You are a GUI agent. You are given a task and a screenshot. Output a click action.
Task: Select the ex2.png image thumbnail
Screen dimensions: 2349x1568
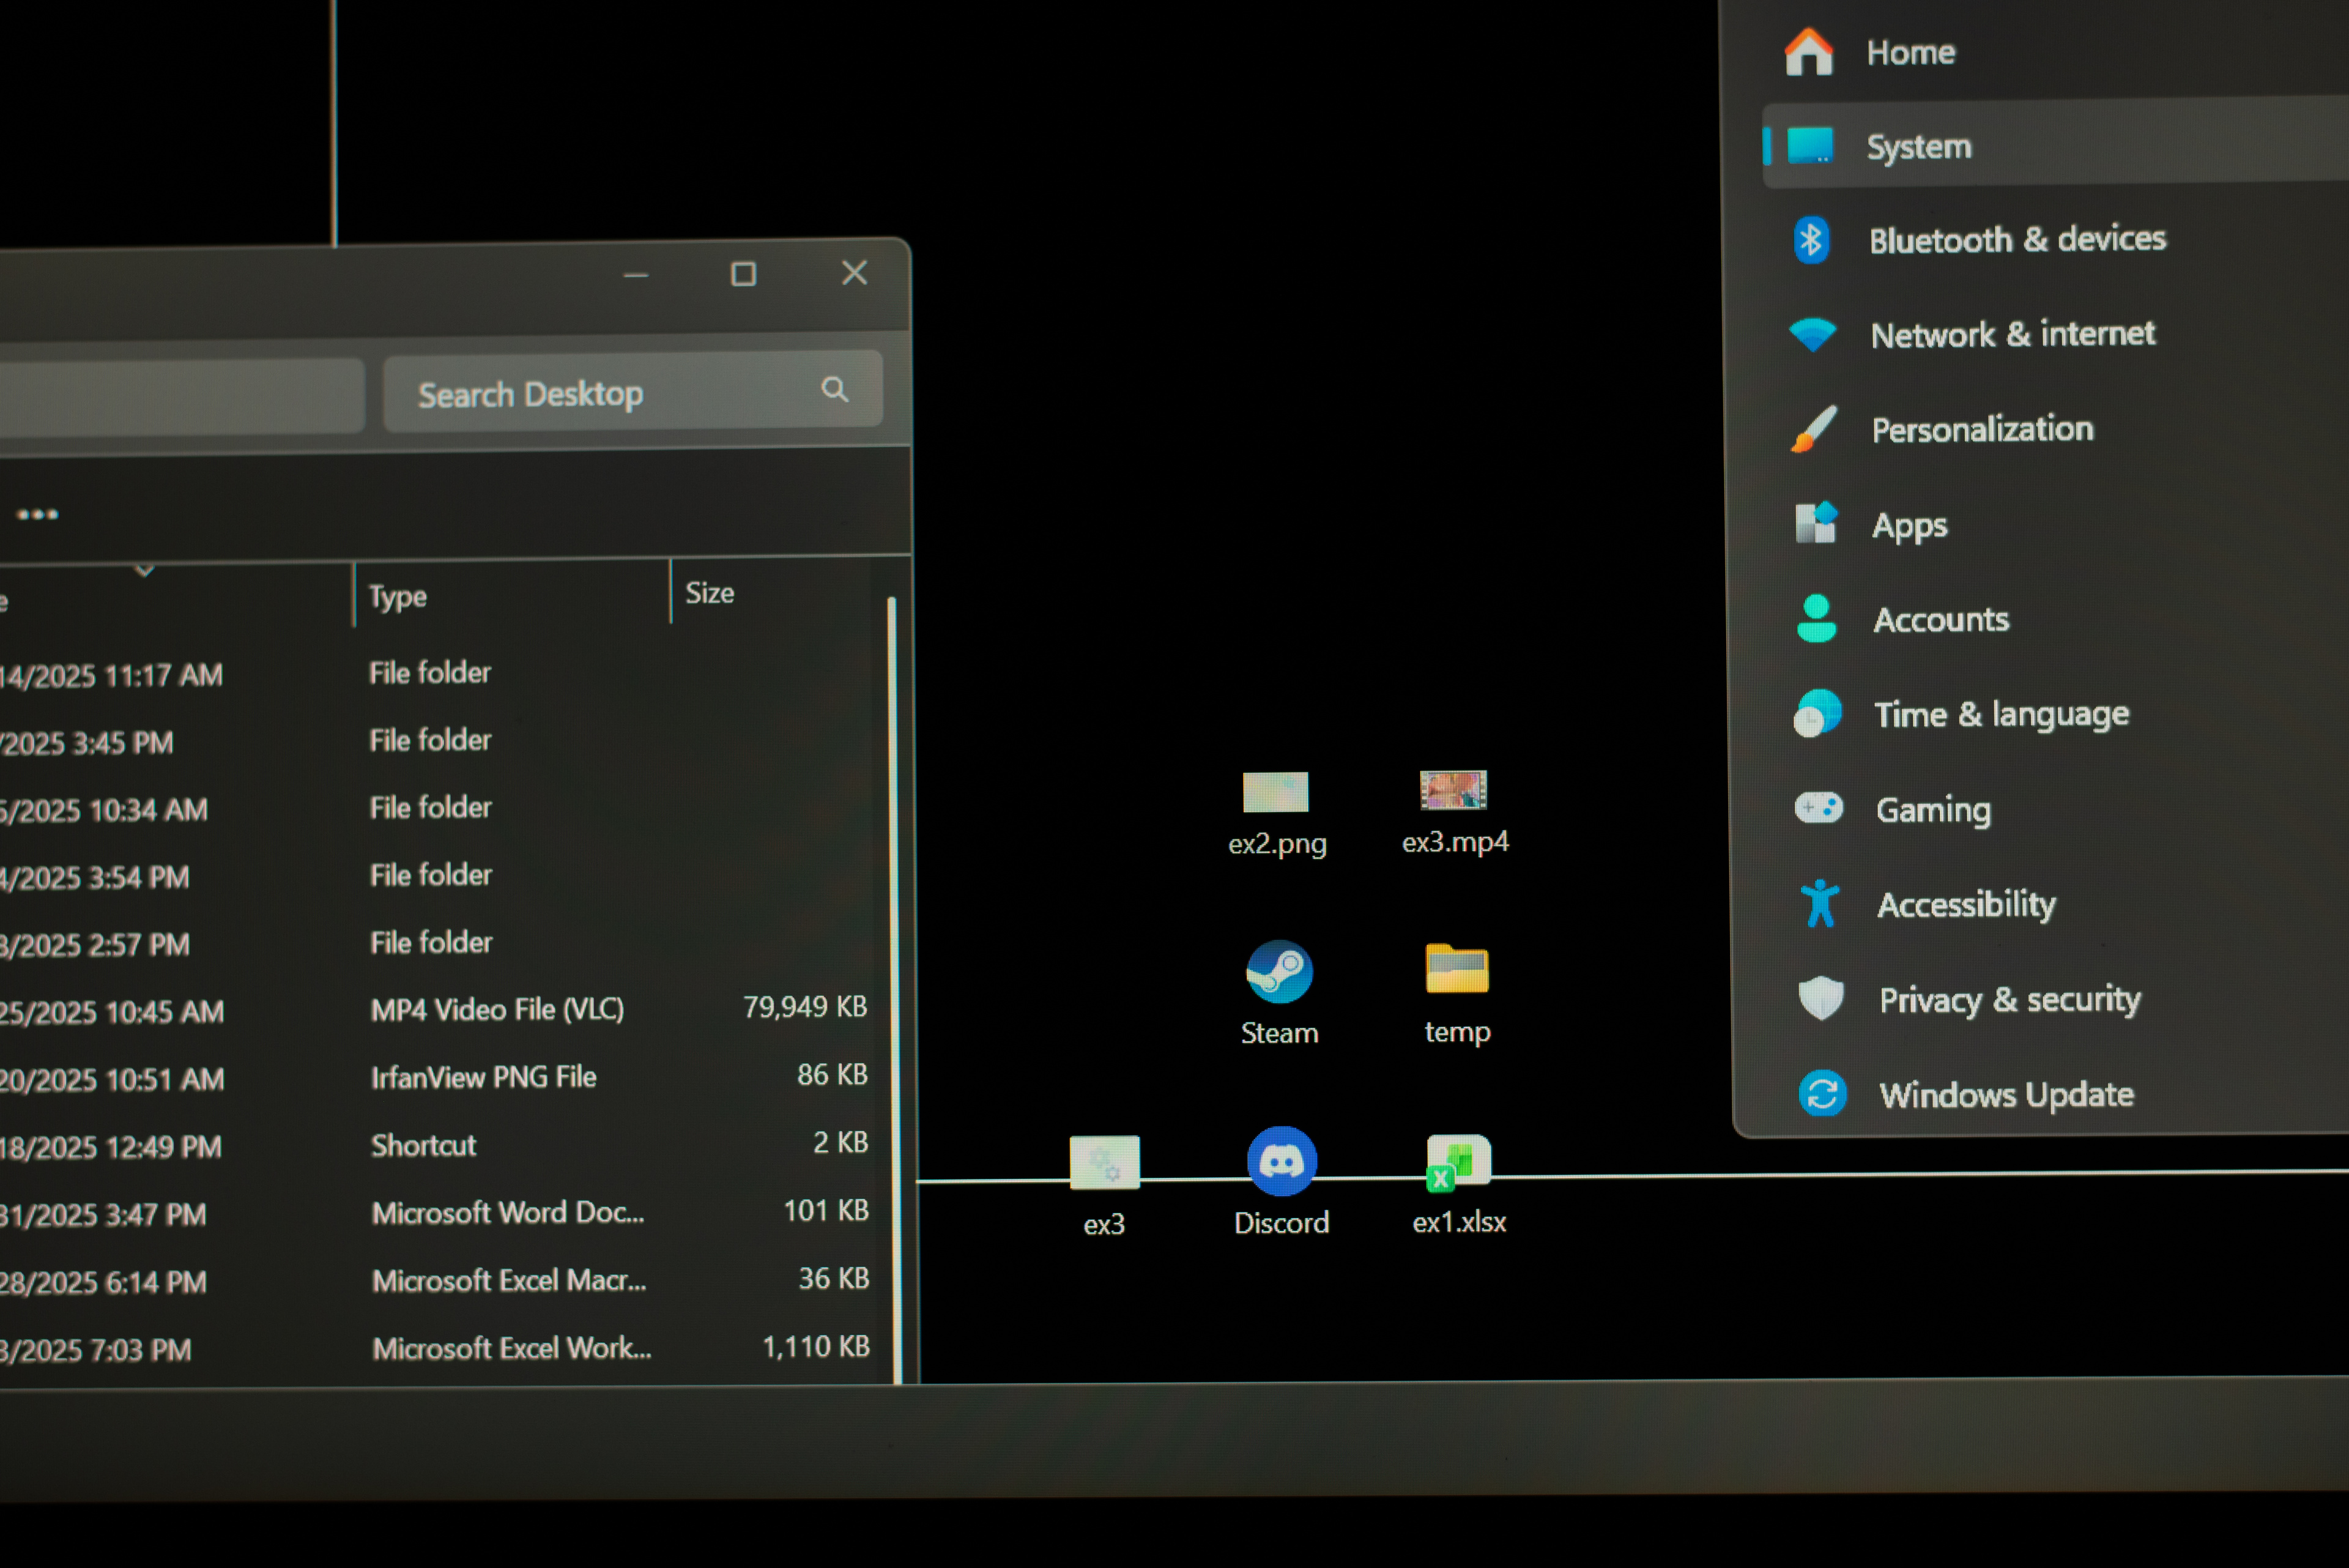click(1275, 793)
